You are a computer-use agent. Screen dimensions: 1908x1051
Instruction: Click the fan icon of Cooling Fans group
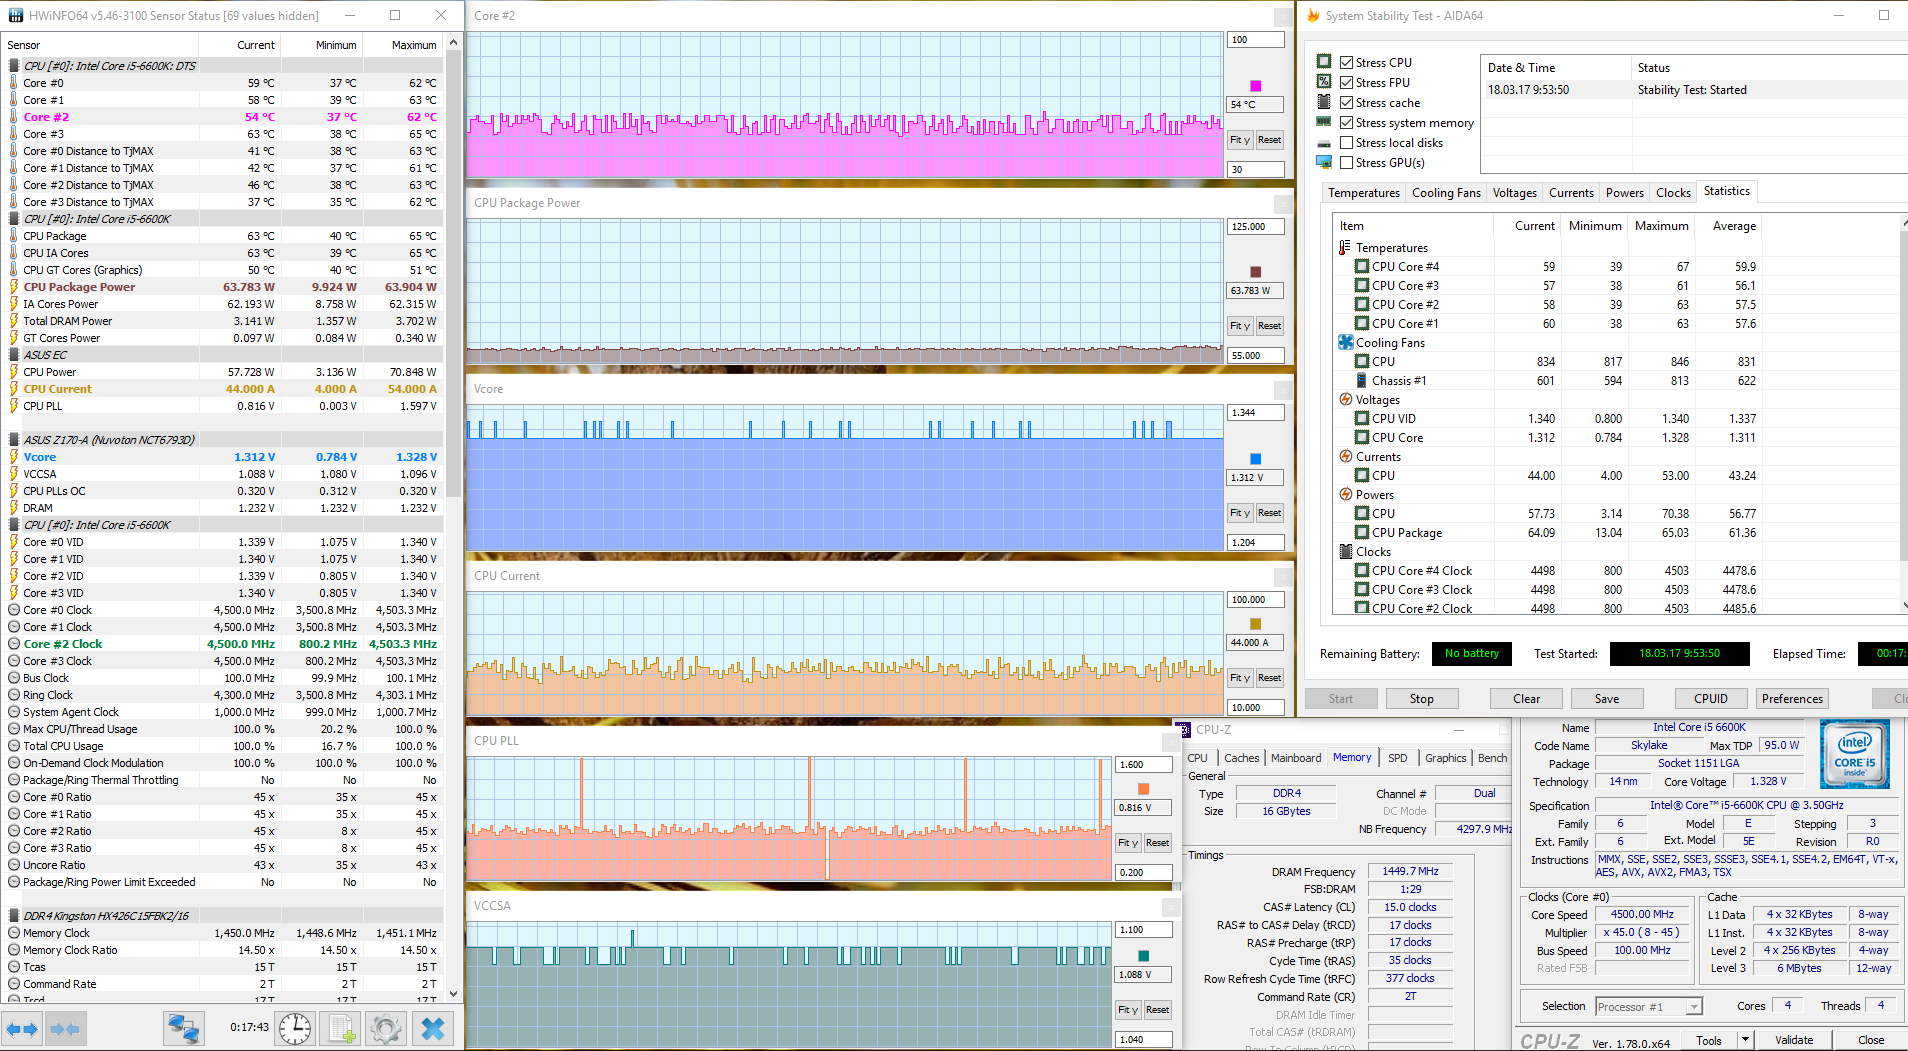click(1346, 342)
